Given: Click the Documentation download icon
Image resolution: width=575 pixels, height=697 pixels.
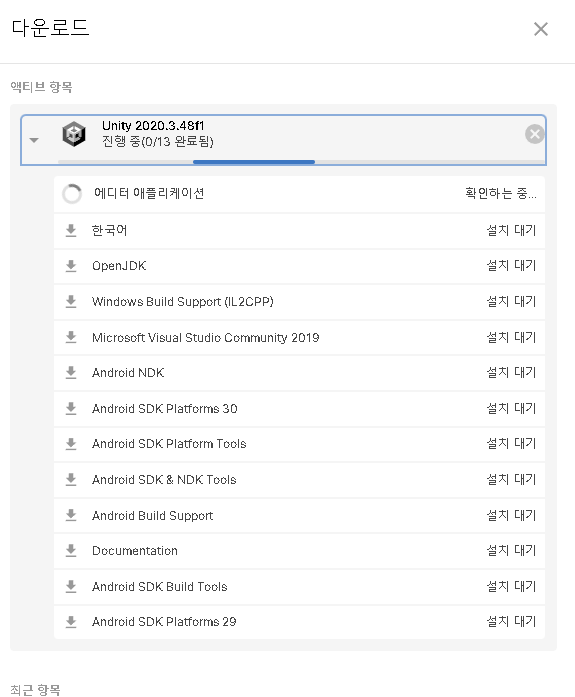Looking at the screenshot, I should tap(71, 551).
